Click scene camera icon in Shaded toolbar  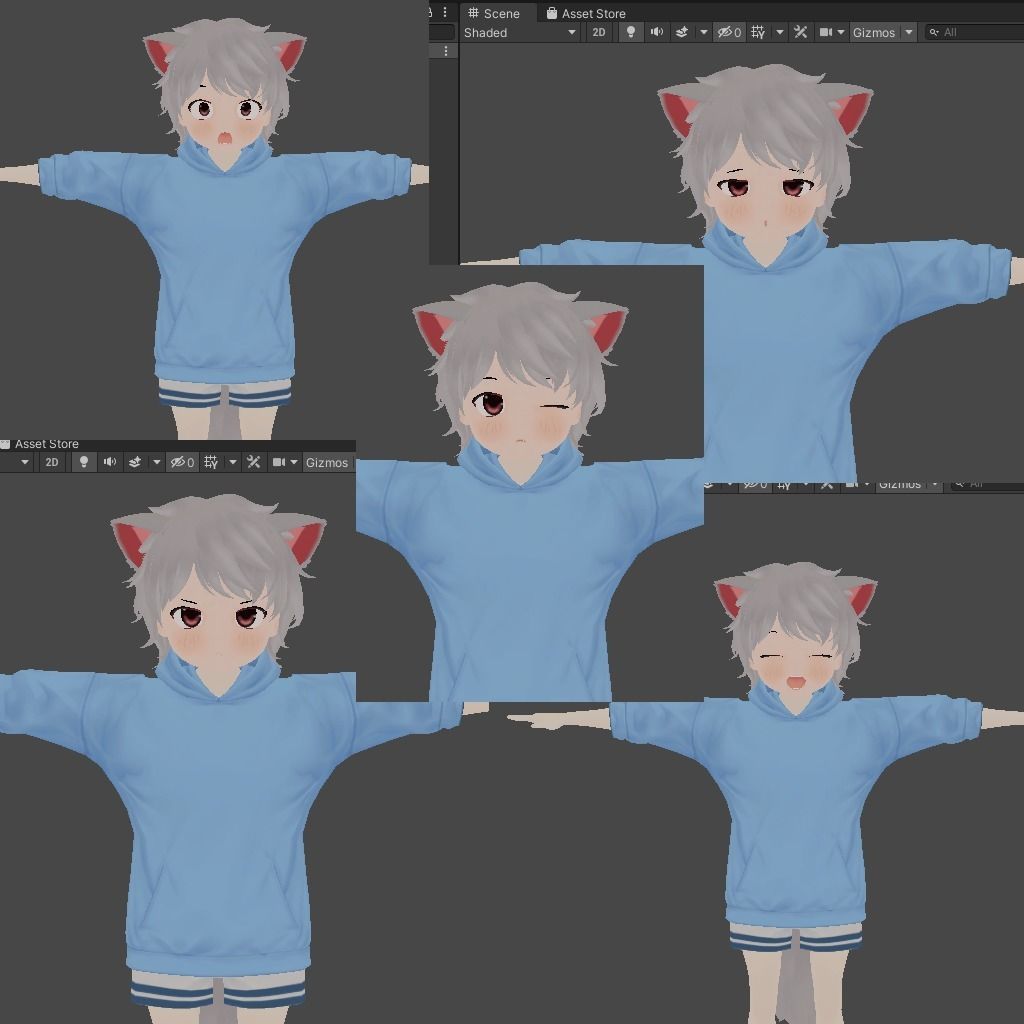click(x=826, y=32)
